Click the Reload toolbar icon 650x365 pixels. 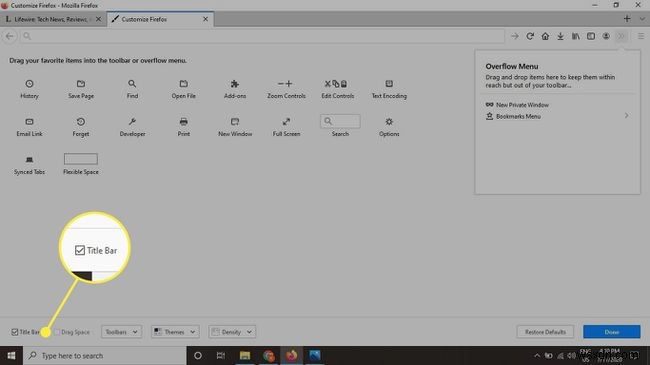530,36
